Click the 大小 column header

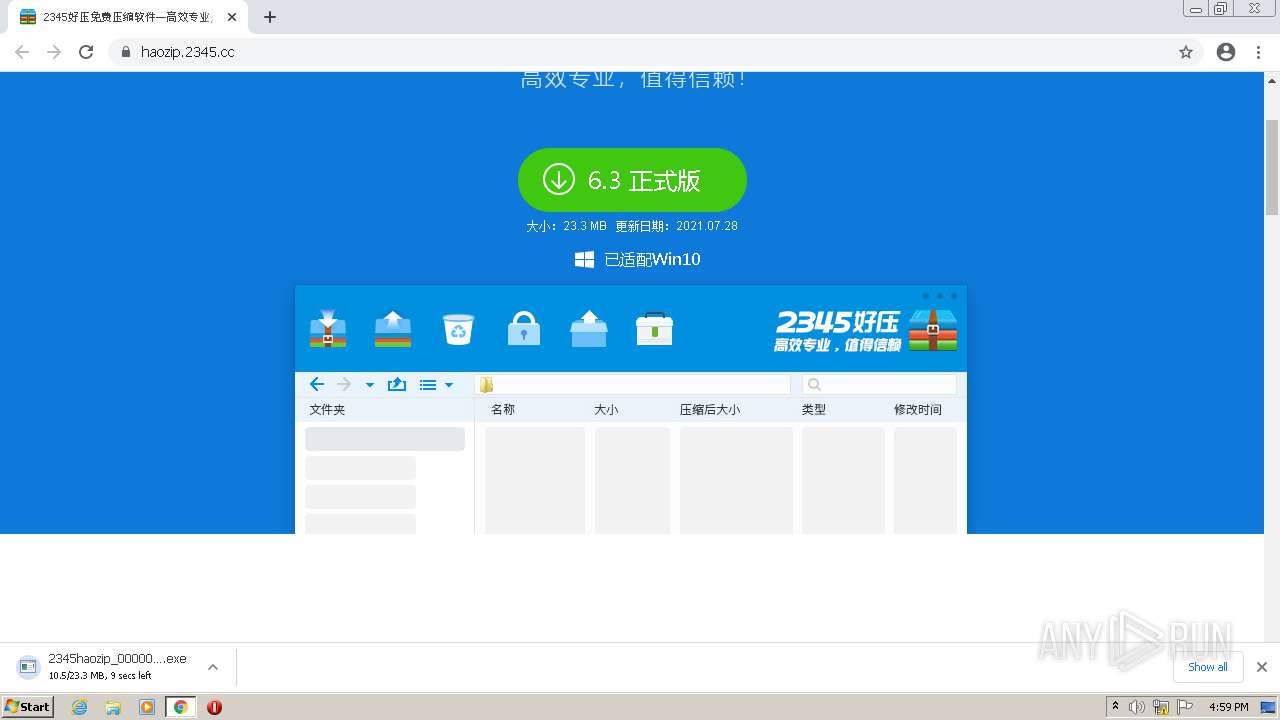[606, 410]
